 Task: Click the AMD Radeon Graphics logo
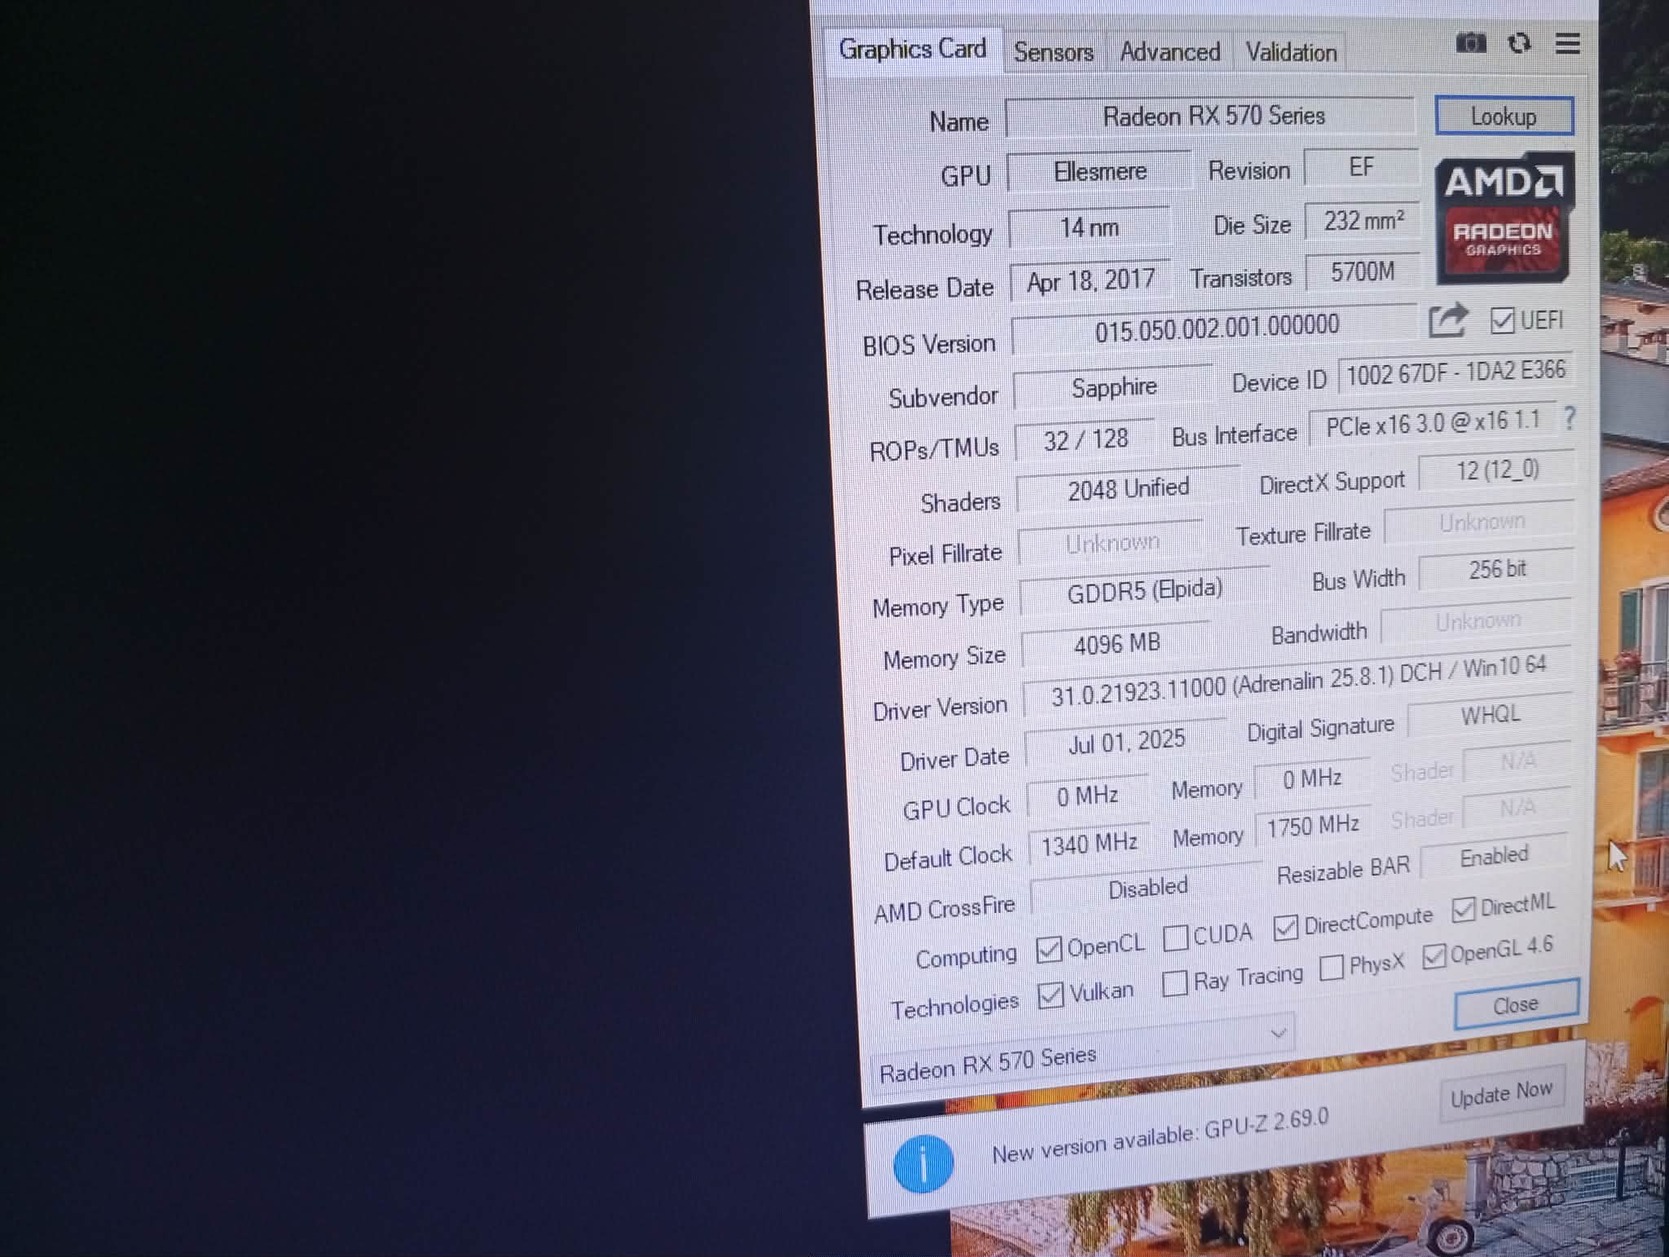[1504, 218]
